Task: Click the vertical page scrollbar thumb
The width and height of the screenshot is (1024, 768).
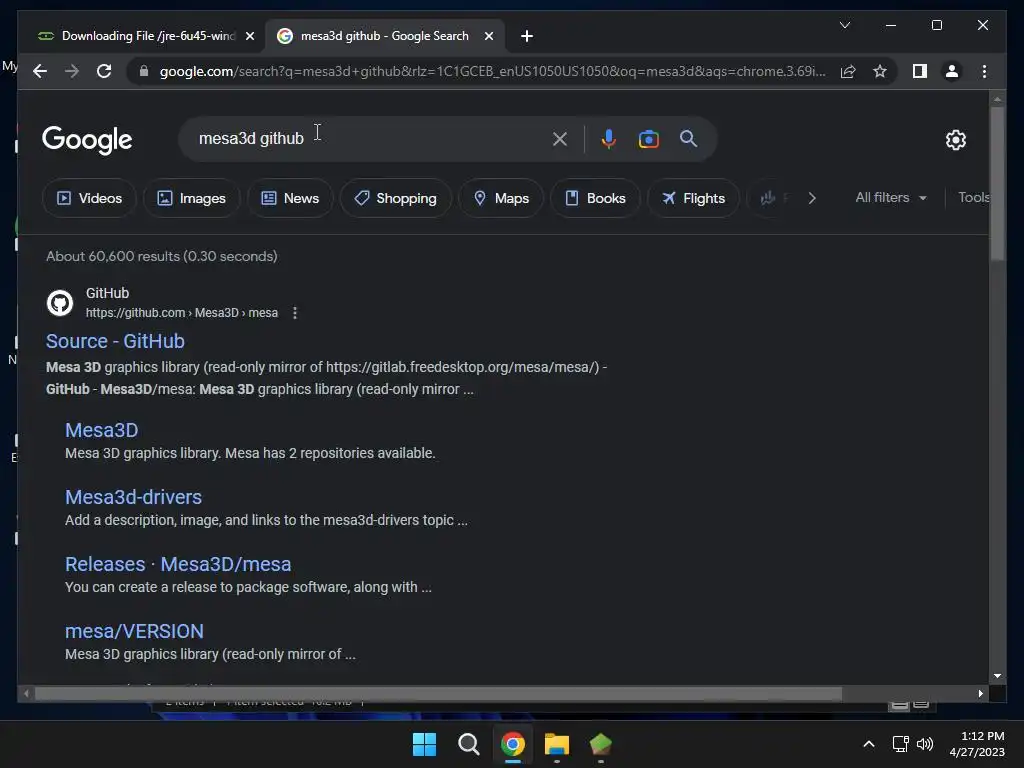Action: point(997,184)
